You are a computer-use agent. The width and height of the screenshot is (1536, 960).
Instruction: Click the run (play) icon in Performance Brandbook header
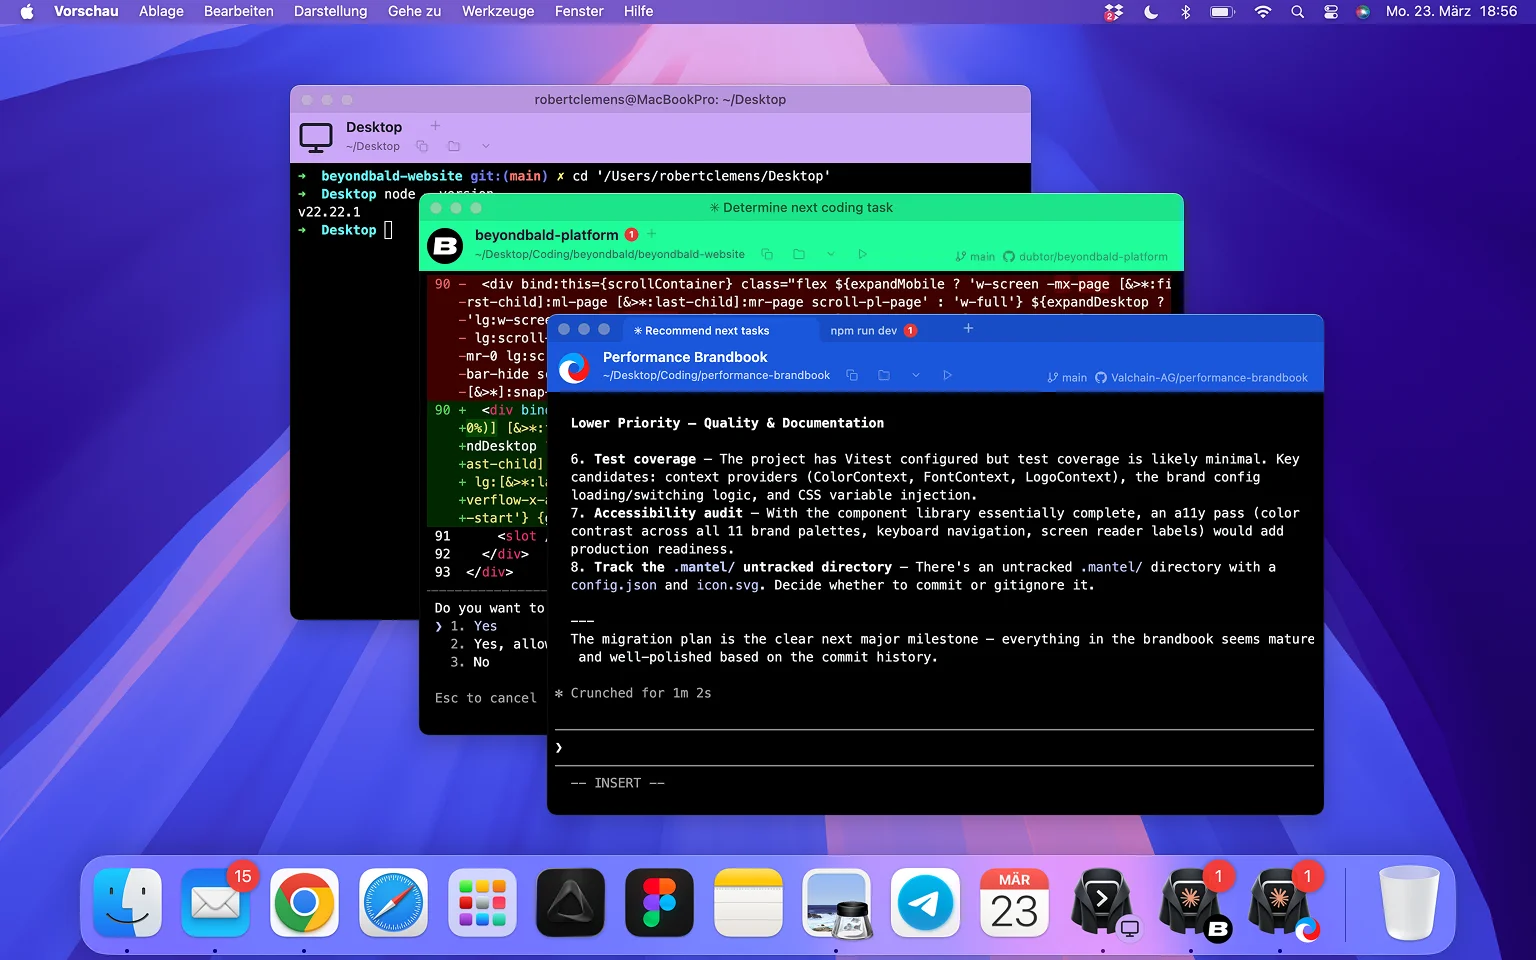tap(947, 375)
